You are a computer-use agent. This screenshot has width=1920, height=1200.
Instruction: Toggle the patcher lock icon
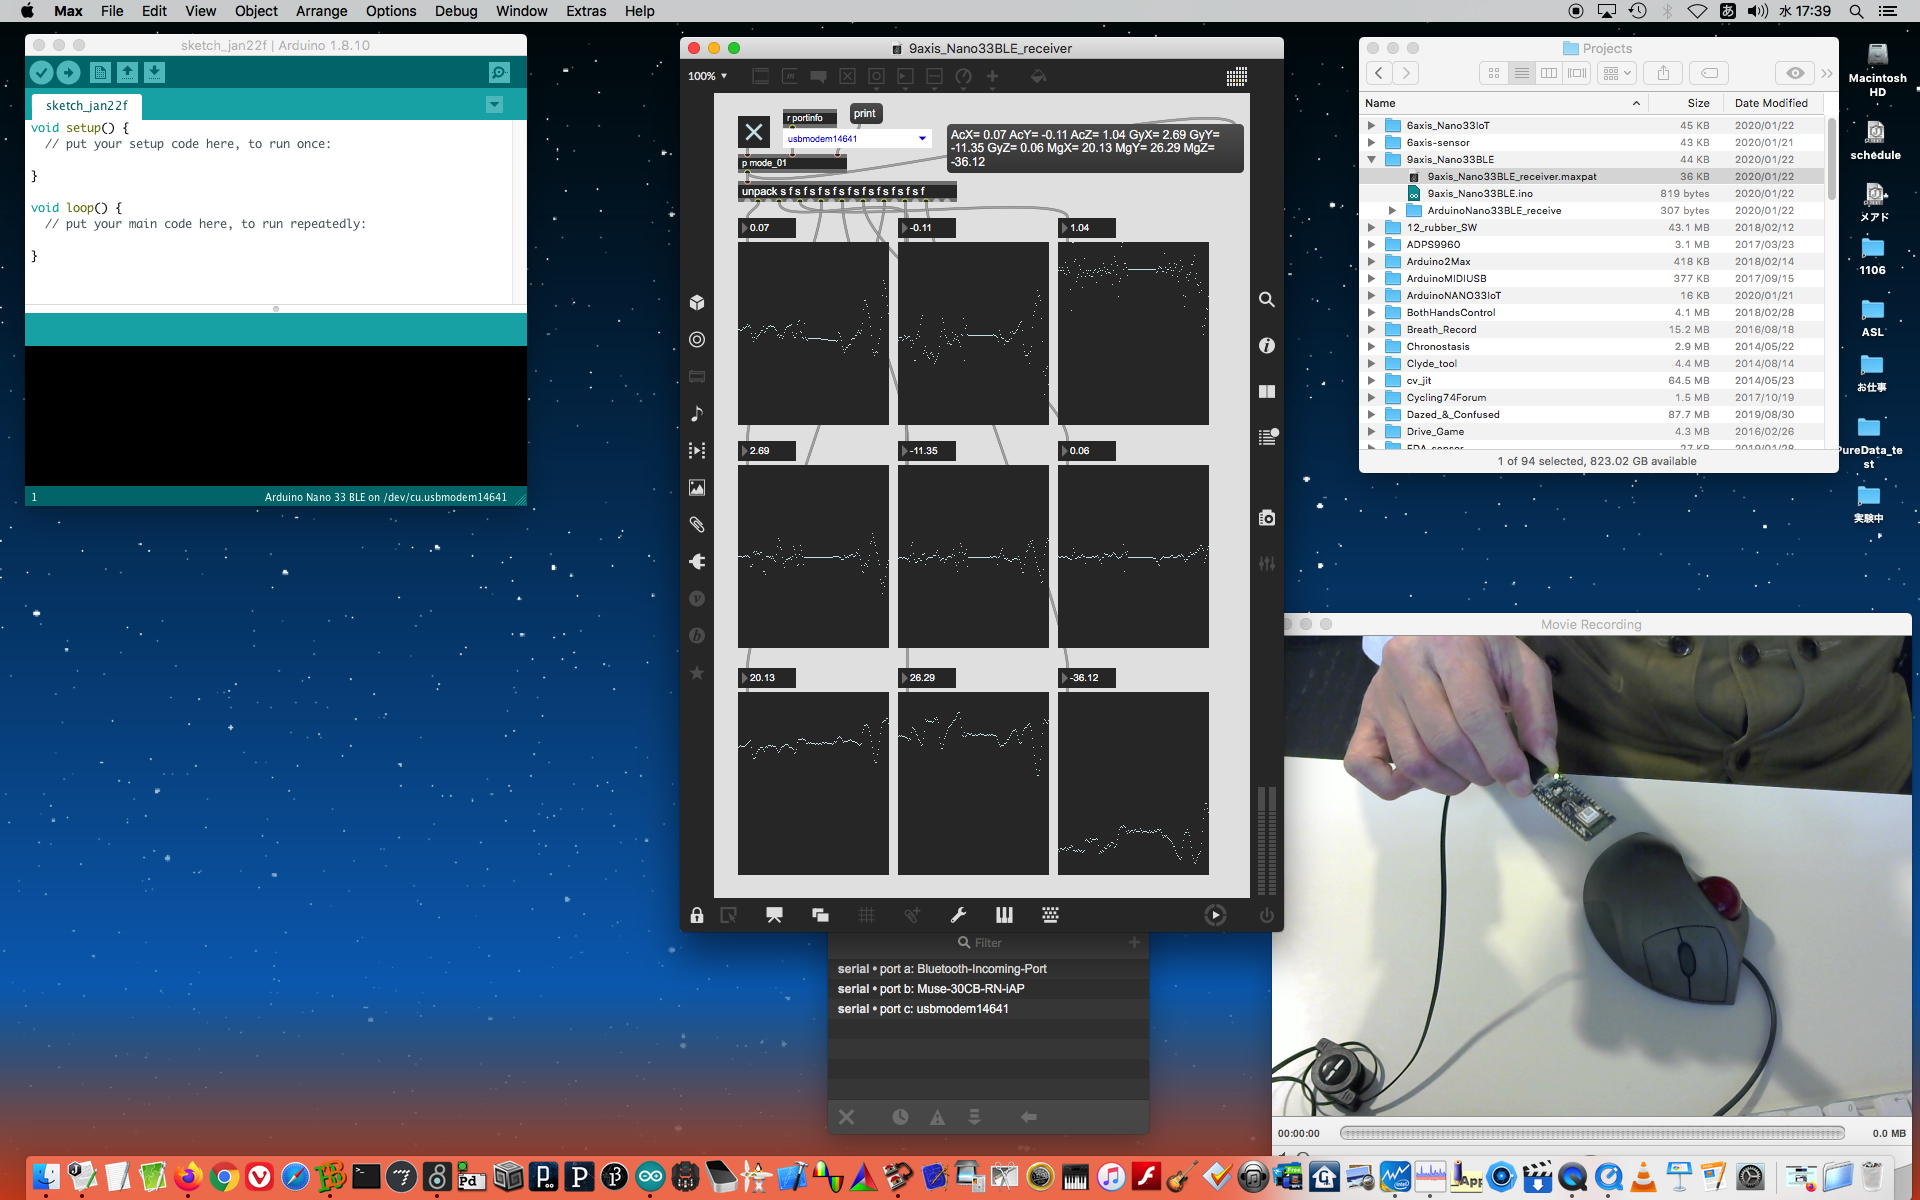[x=697, y=915]
